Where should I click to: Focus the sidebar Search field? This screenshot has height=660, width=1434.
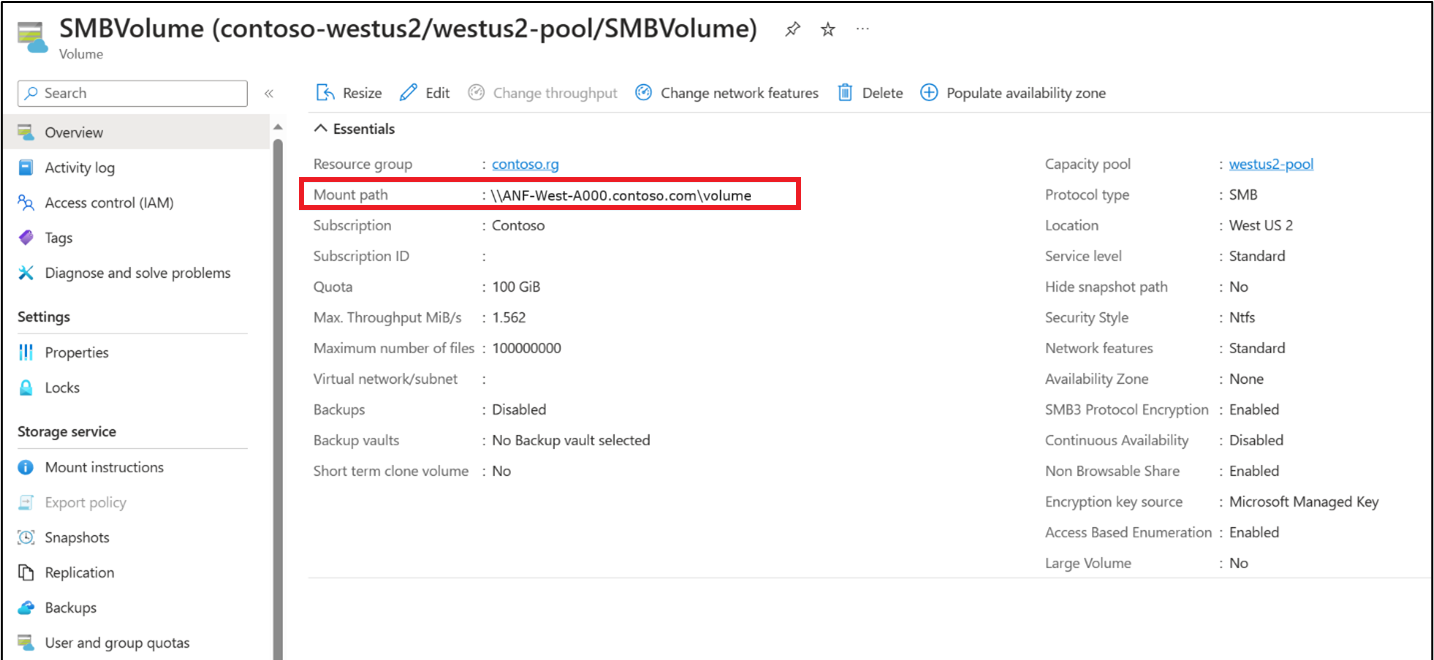point(132,93)
